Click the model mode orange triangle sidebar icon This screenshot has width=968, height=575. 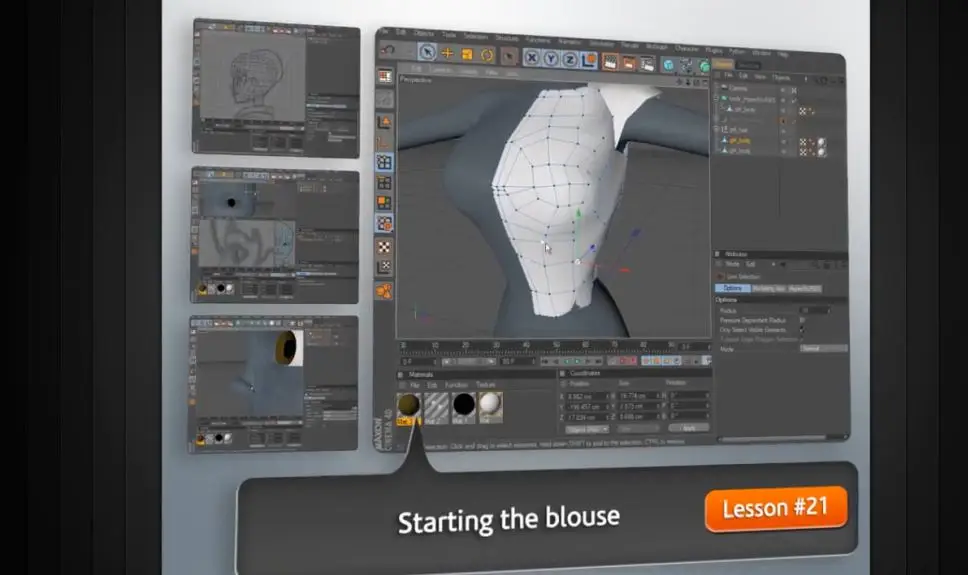pyautogui.click(x=384, y=122)
